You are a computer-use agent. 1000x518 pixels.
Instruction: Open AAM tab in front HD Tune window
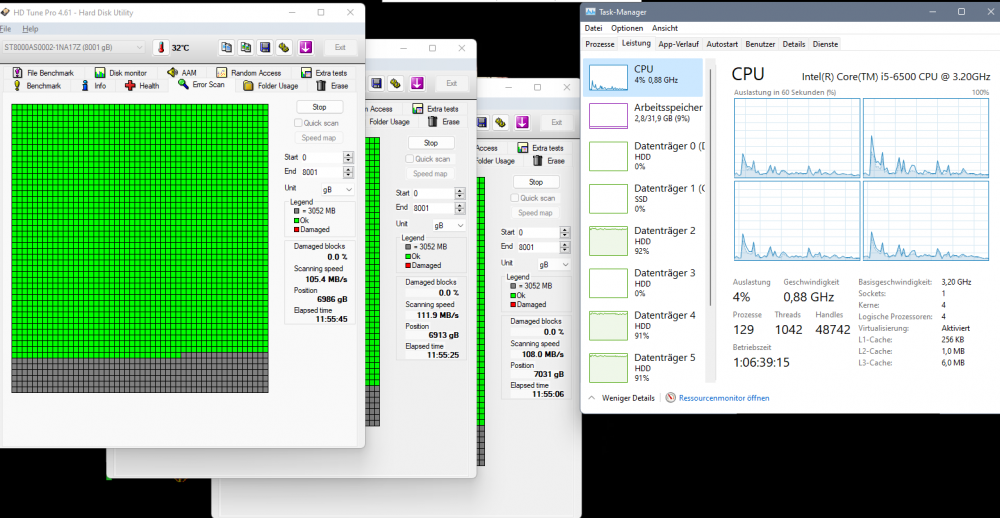pos(182,73)
